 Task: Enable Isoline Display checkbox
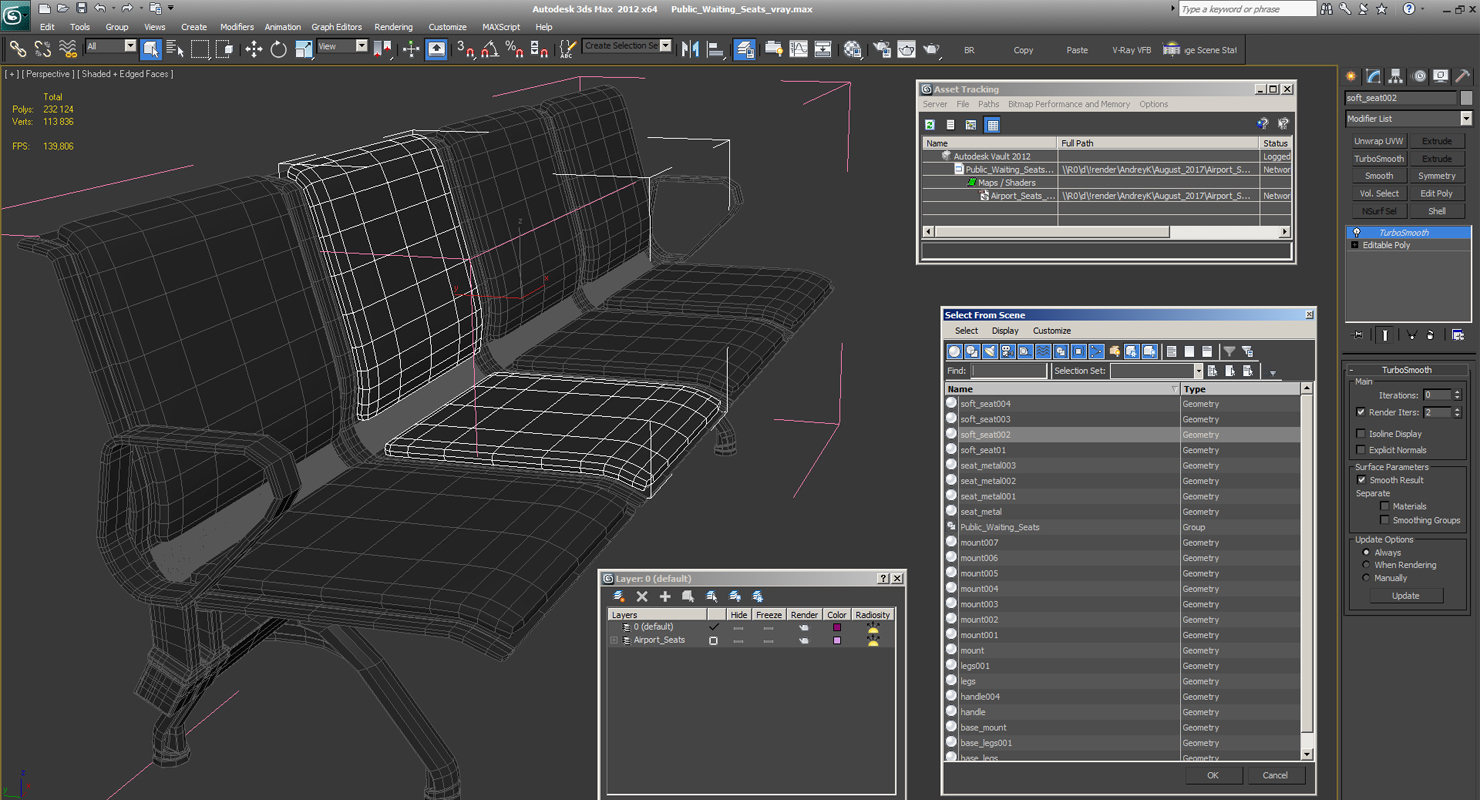click(x=1361, y=434)
